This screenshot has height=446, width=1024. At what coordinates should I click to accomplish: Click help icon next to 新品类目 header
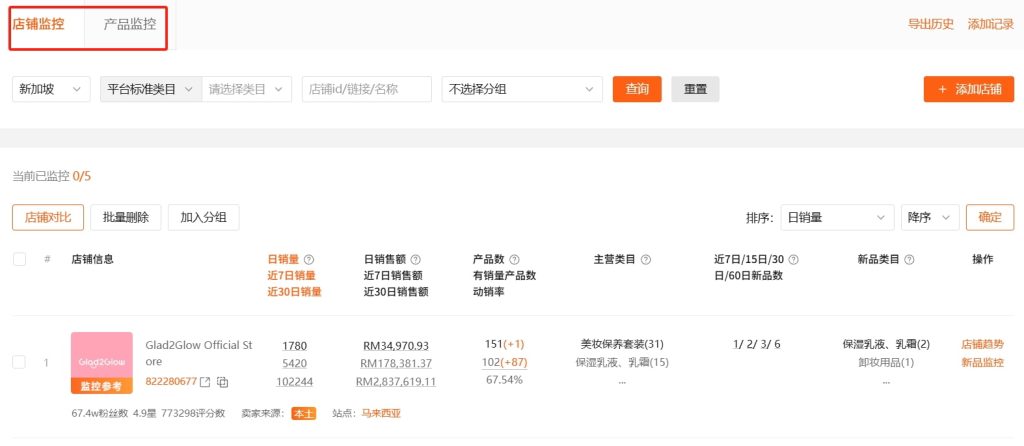pos(909,259)
